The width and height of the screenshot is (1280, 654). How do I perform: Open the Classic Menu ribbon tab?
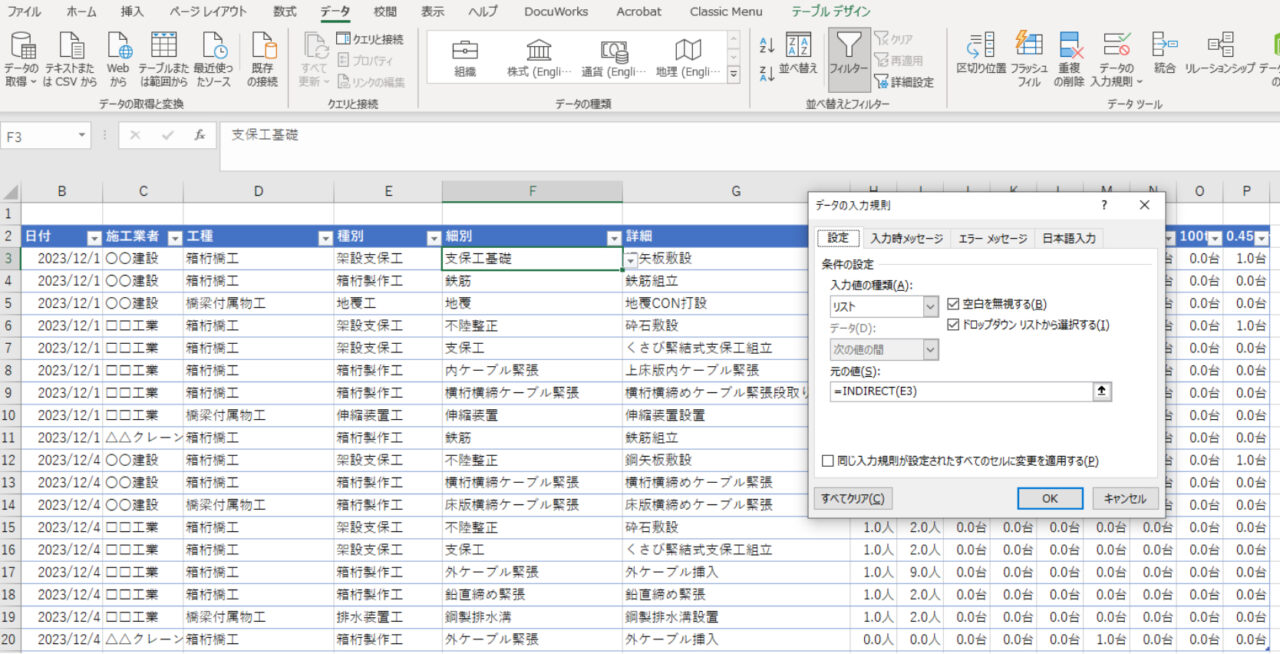coord(726,11)
